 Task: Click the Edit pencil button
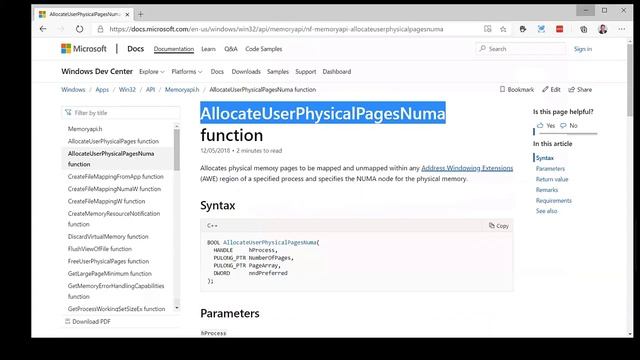pyautogui.click(x=551, y=89)
